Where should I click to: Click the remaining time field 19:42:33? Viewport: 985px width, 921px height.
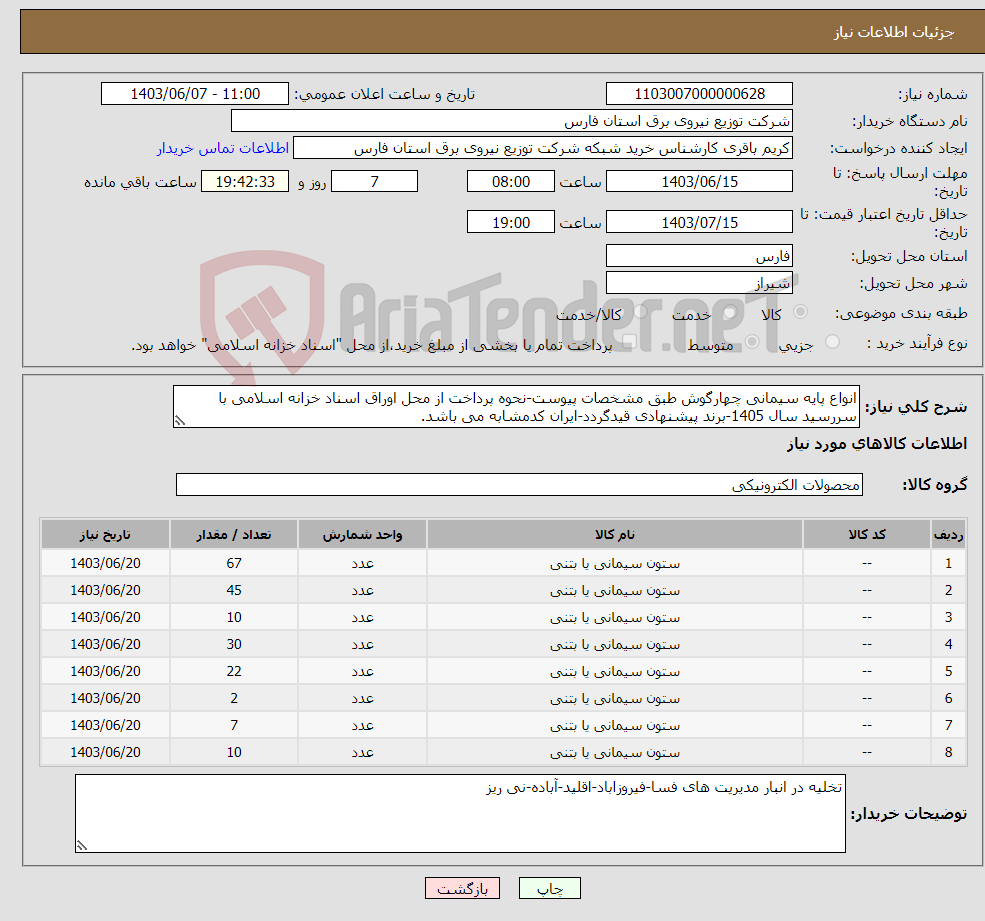coord(245,182)
